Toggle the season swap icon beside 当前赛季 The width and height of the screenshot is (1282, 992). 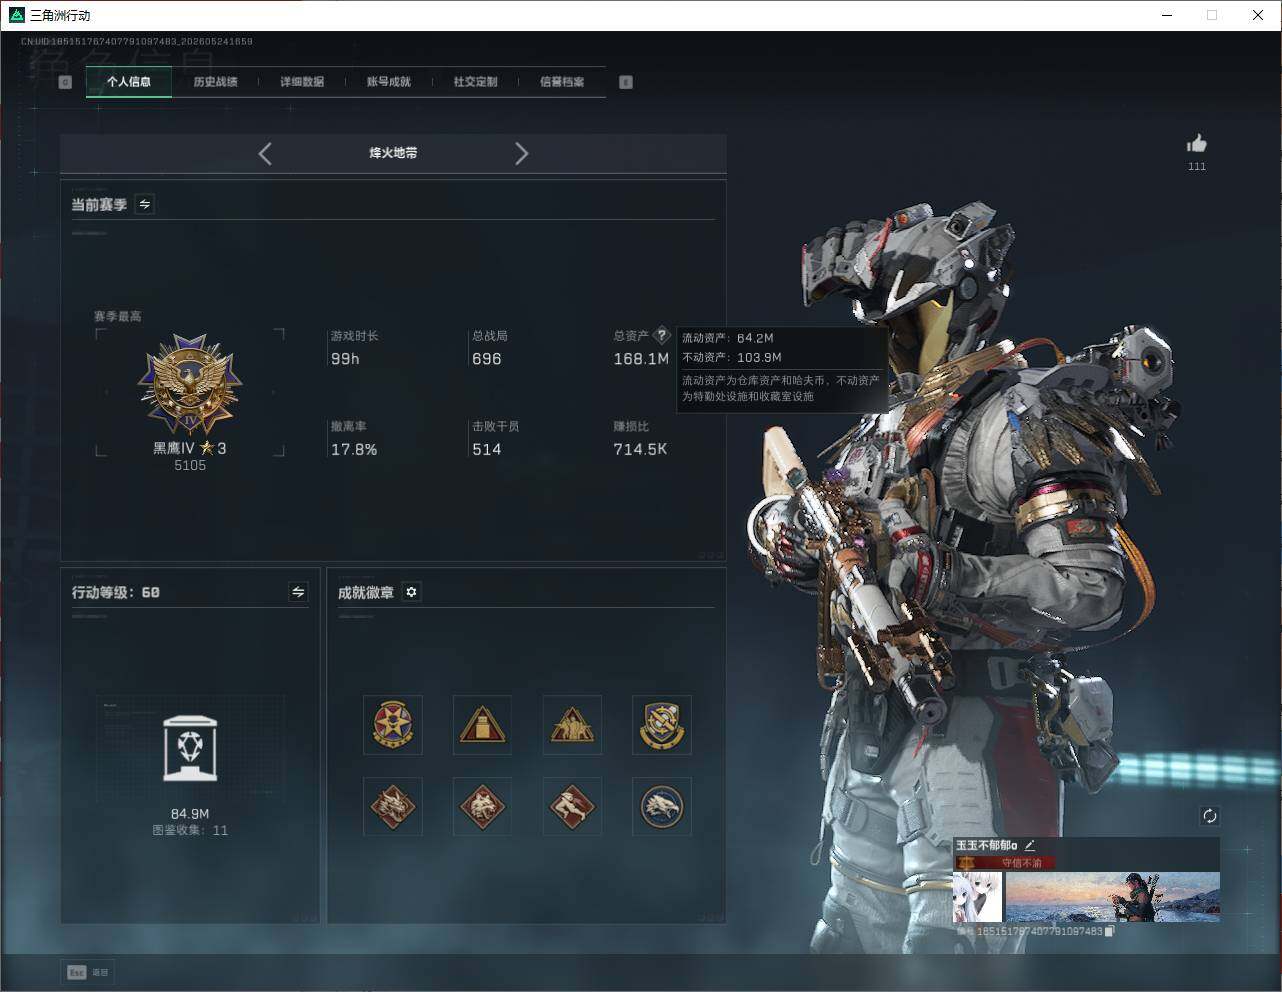coord(145,204)
